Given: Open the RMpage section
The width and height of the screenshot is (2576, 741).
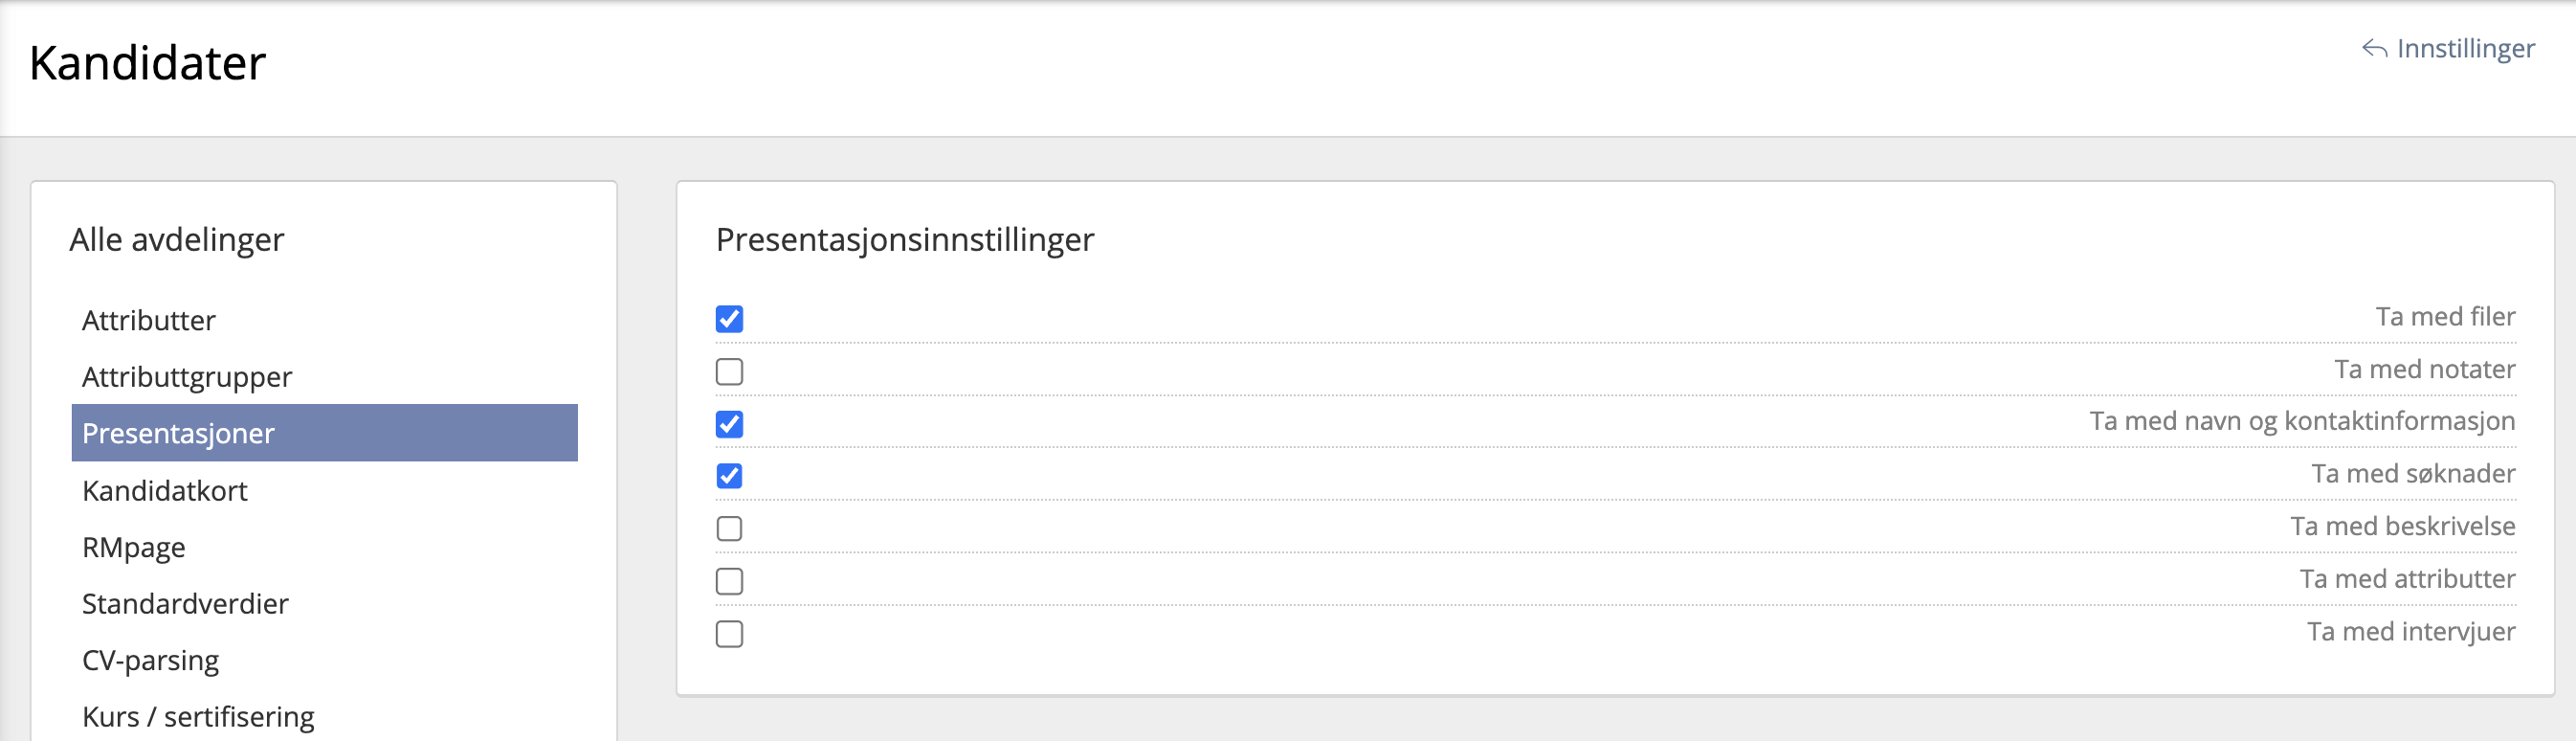Looking at the screenshot, I should tap(134, 548).
